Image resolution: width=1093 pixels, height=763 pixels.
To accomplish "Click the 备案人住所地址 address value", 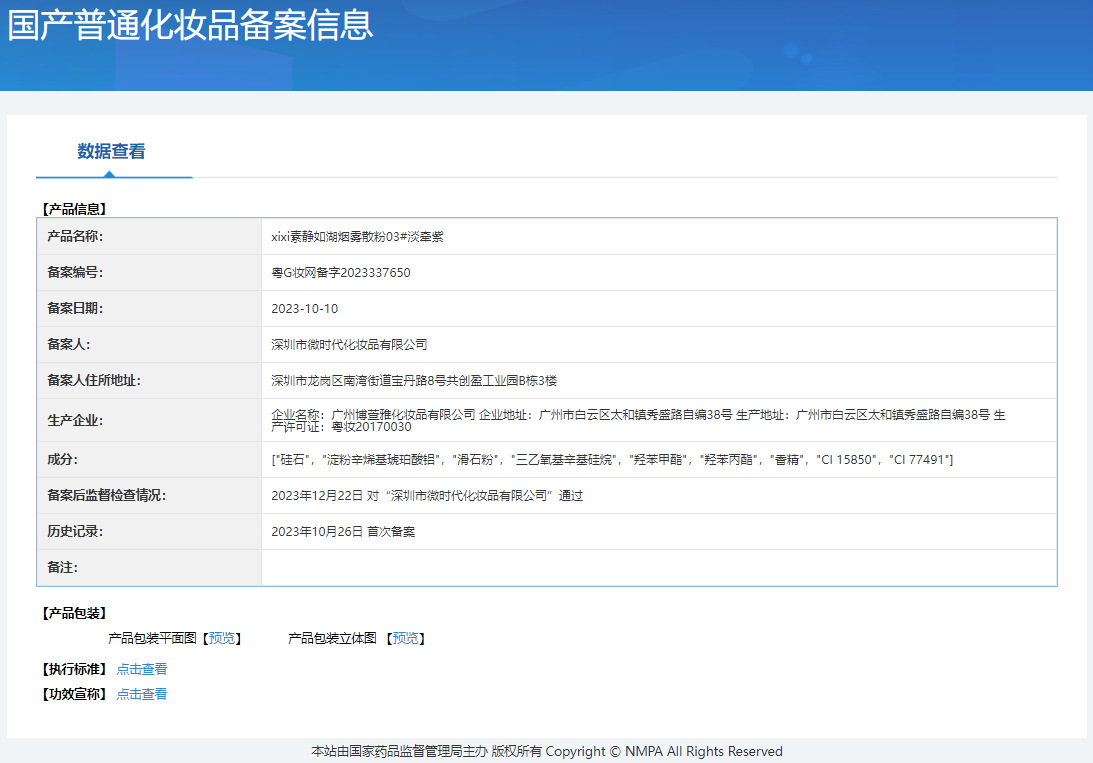I will pos(414,381).
